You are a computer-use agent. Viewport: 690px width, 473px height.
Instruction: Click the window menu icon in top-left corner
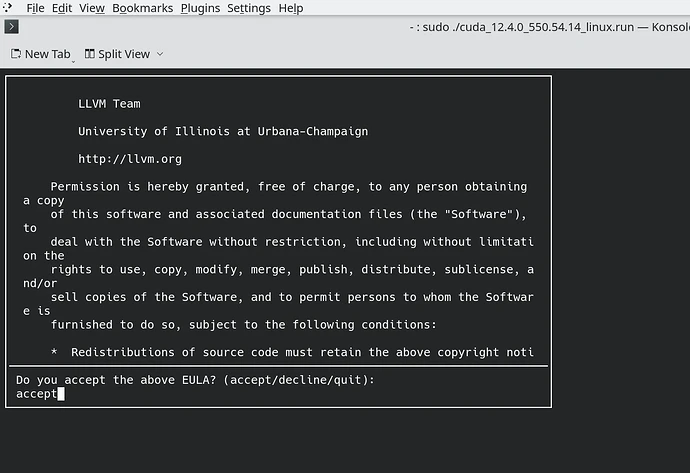click(6, 6)
